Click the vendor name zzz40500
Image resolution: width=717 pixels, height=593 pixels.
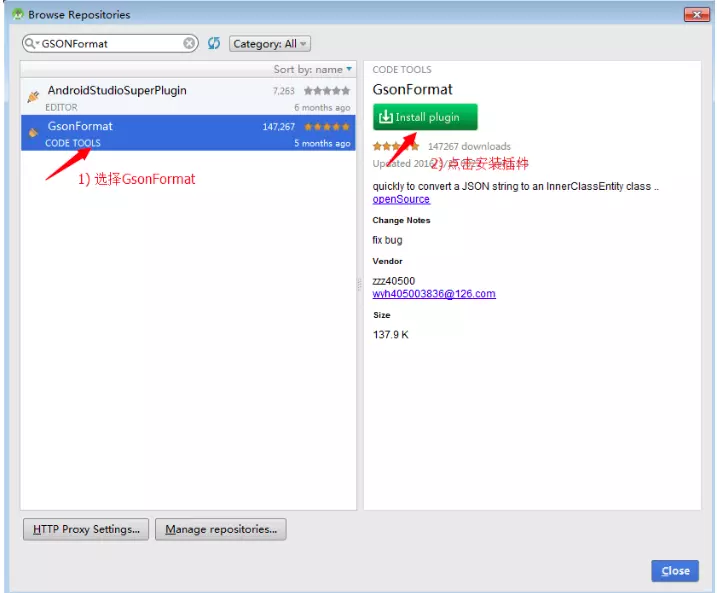(x=394, y=281)
